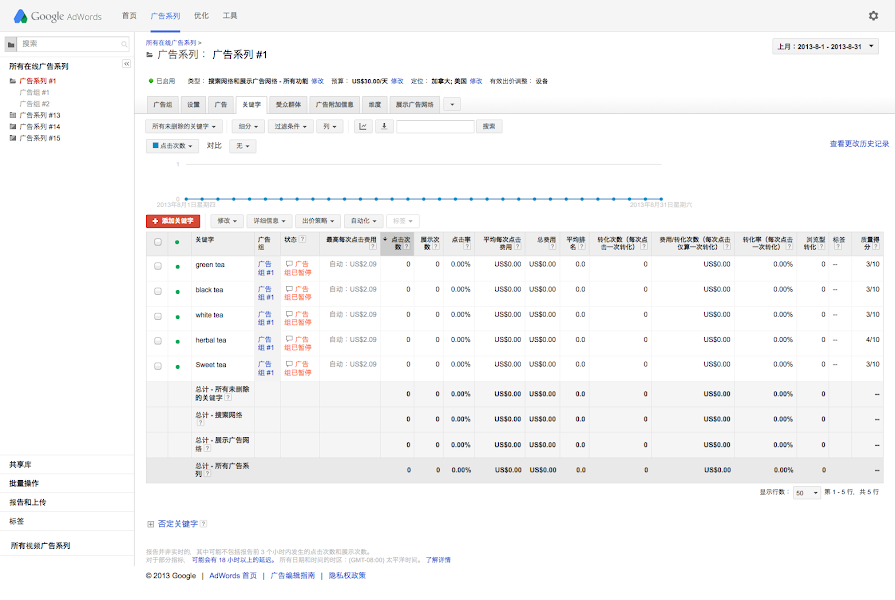This screenshot has width=895, height=600.
Task: Expand the 否定关键字 section
Action: point(151,524)
